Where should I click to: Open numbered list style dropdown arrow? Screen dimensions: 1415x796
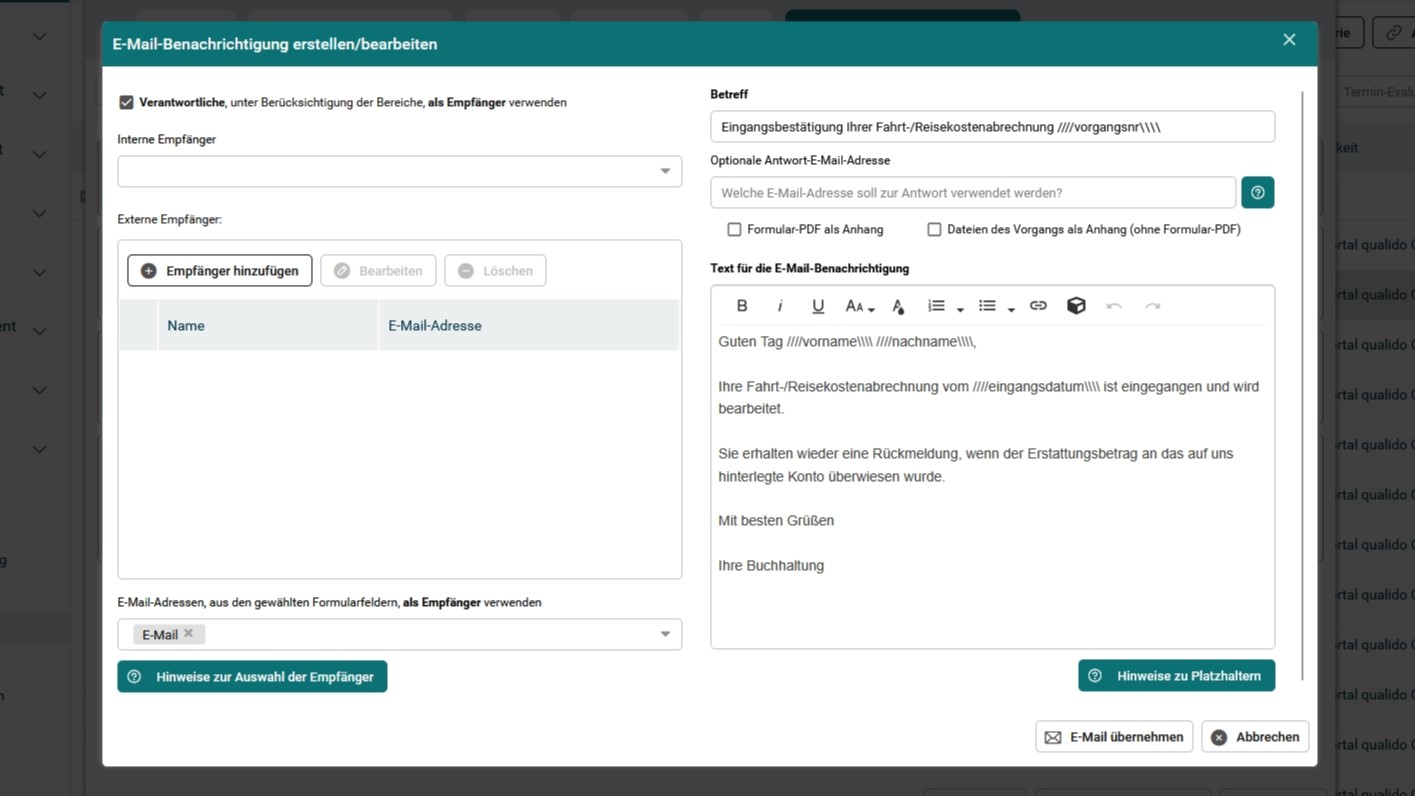point(960,309)
